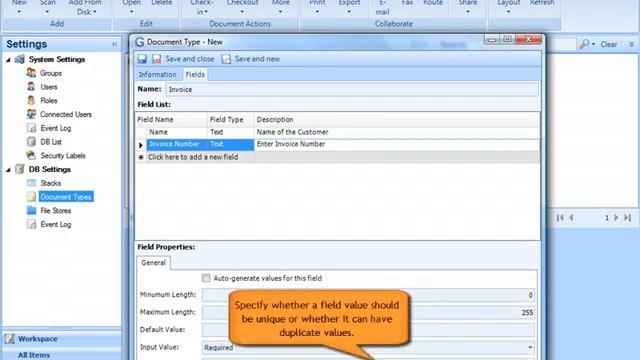Open the Input Value dropdown
The image size is (640, 360).
[530, 347]
